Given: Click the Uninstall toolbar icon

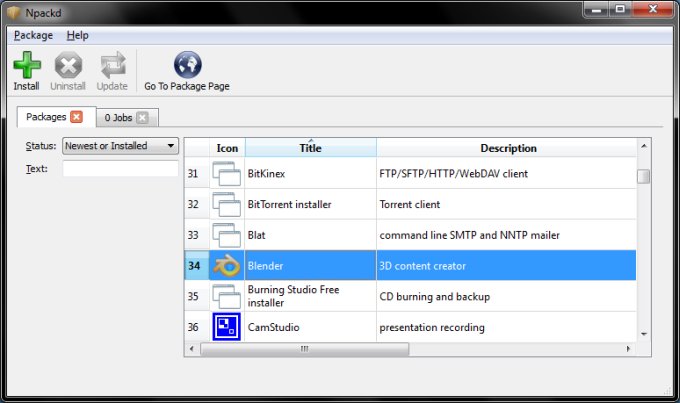Looking at the screenshot, I should click(68, 66).
